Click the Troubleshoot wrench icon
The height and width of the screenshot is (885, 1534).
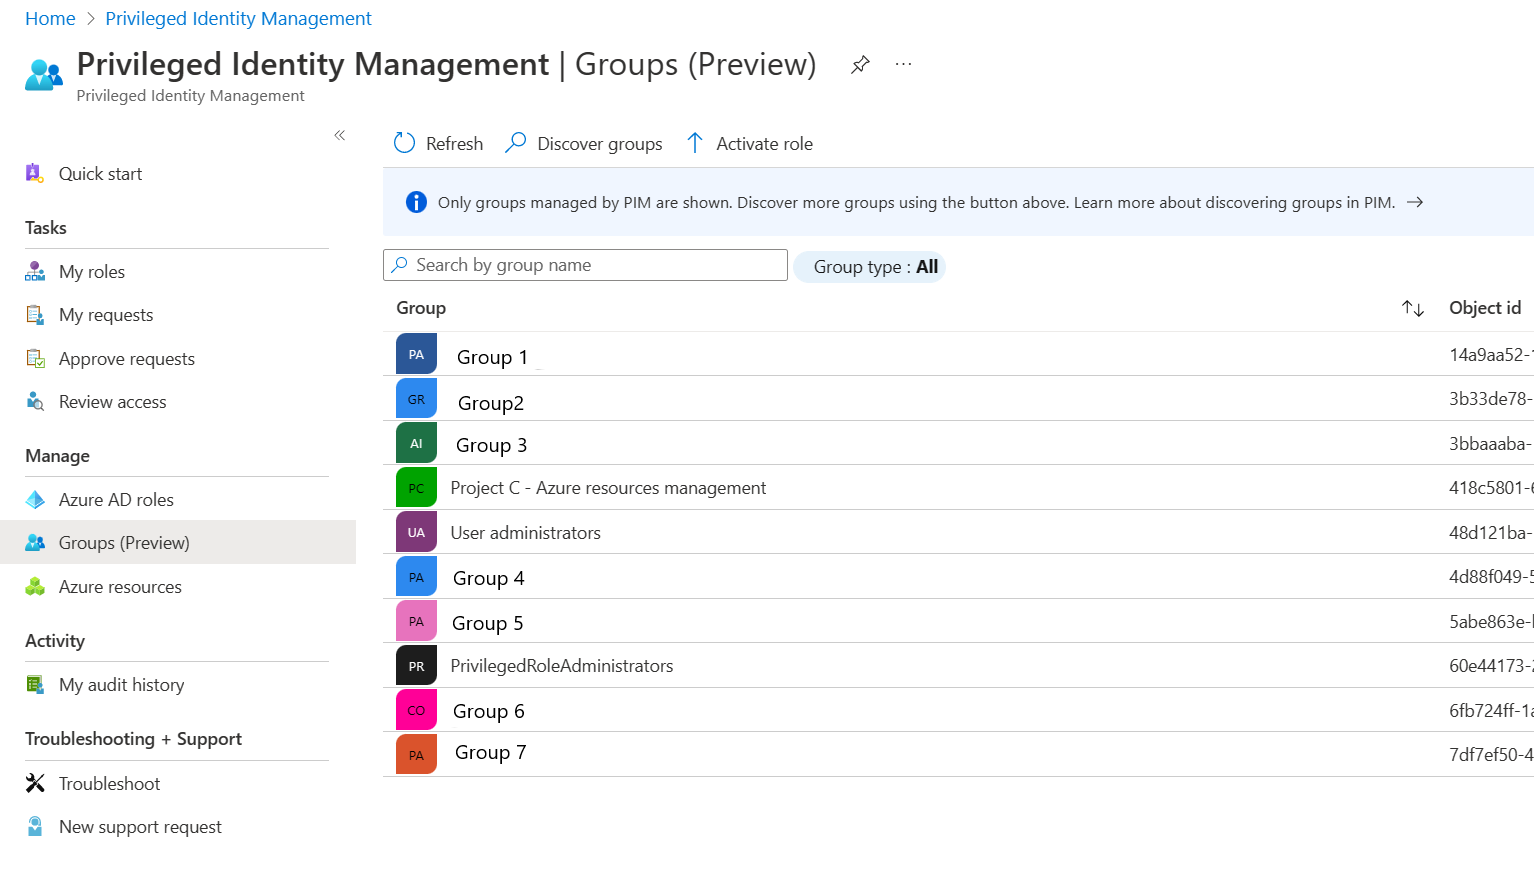pyautogui.click(x=35, y=783)
